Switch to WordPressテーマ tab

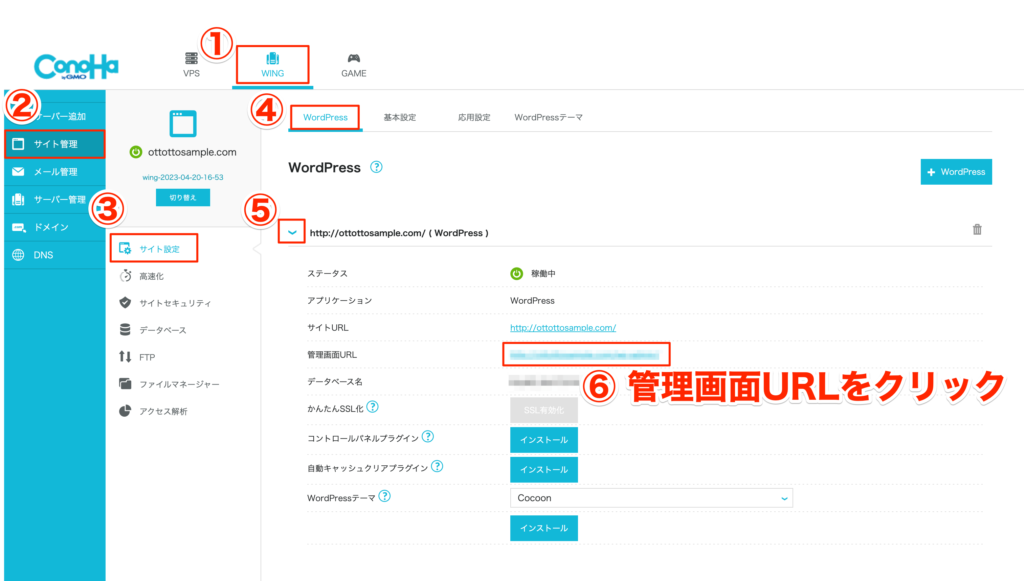549,118
